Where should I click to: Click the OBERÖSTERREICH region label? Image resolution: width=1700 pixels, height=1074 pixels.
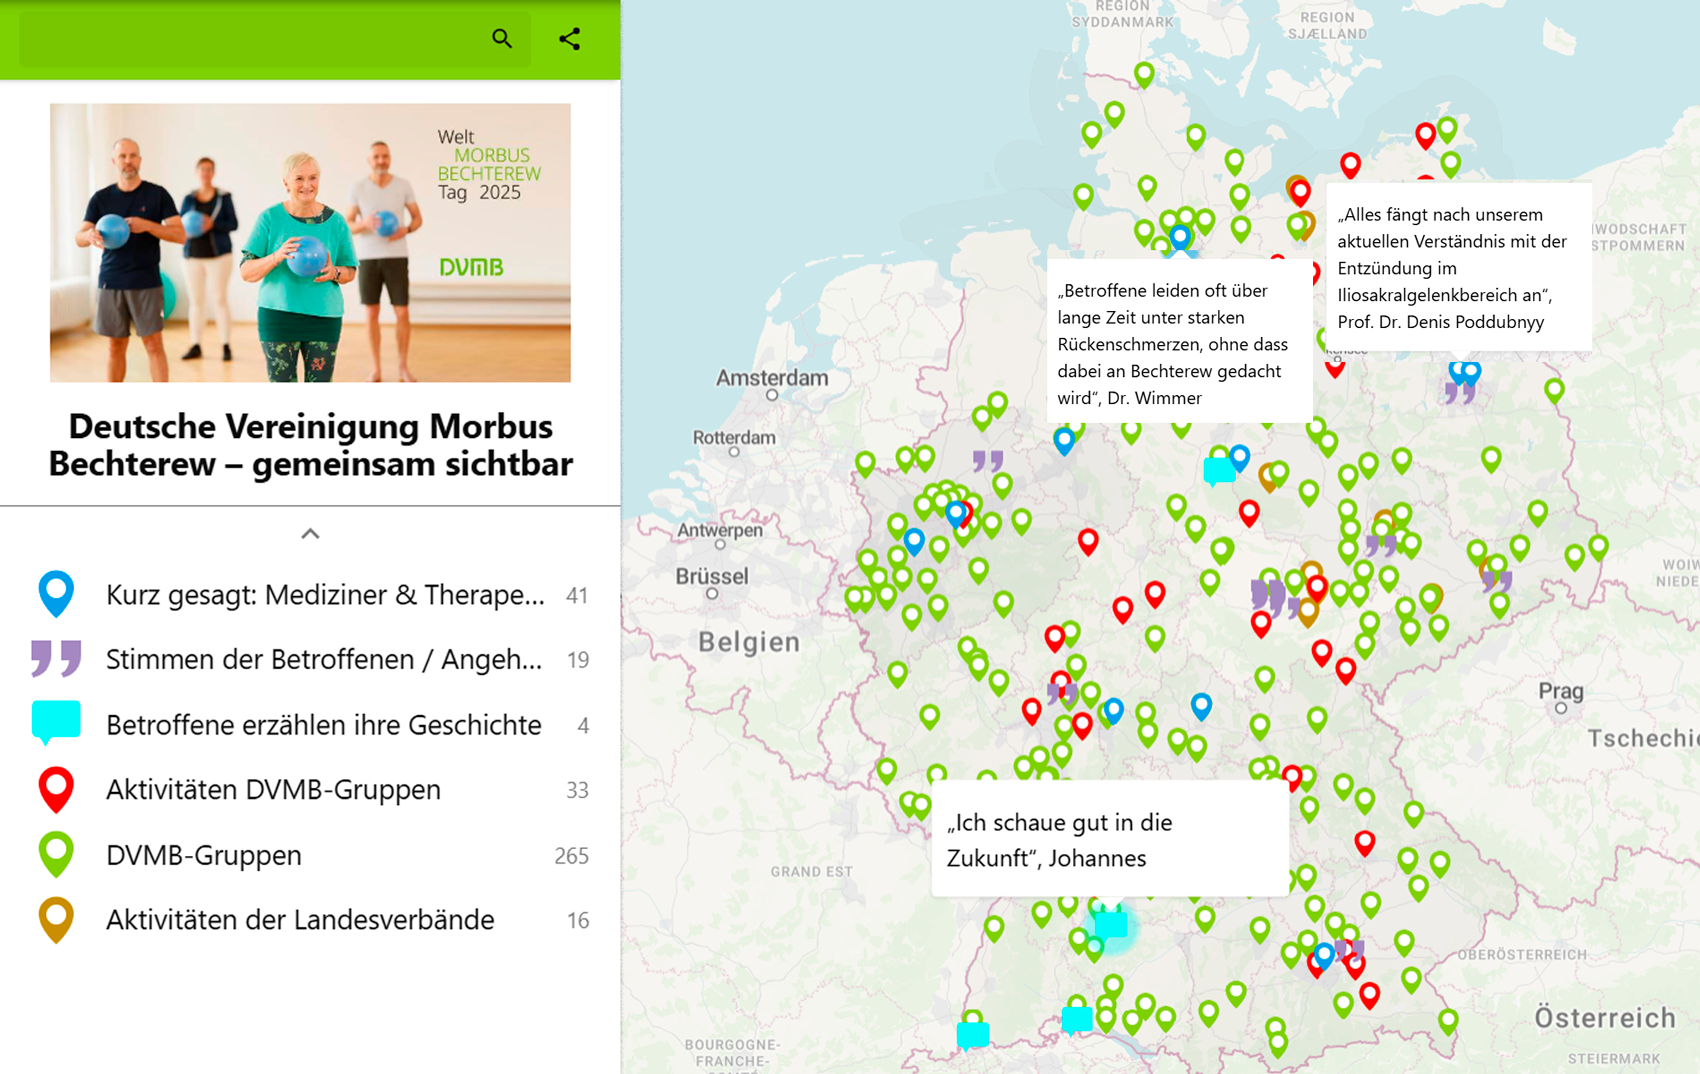[1522, 954]
